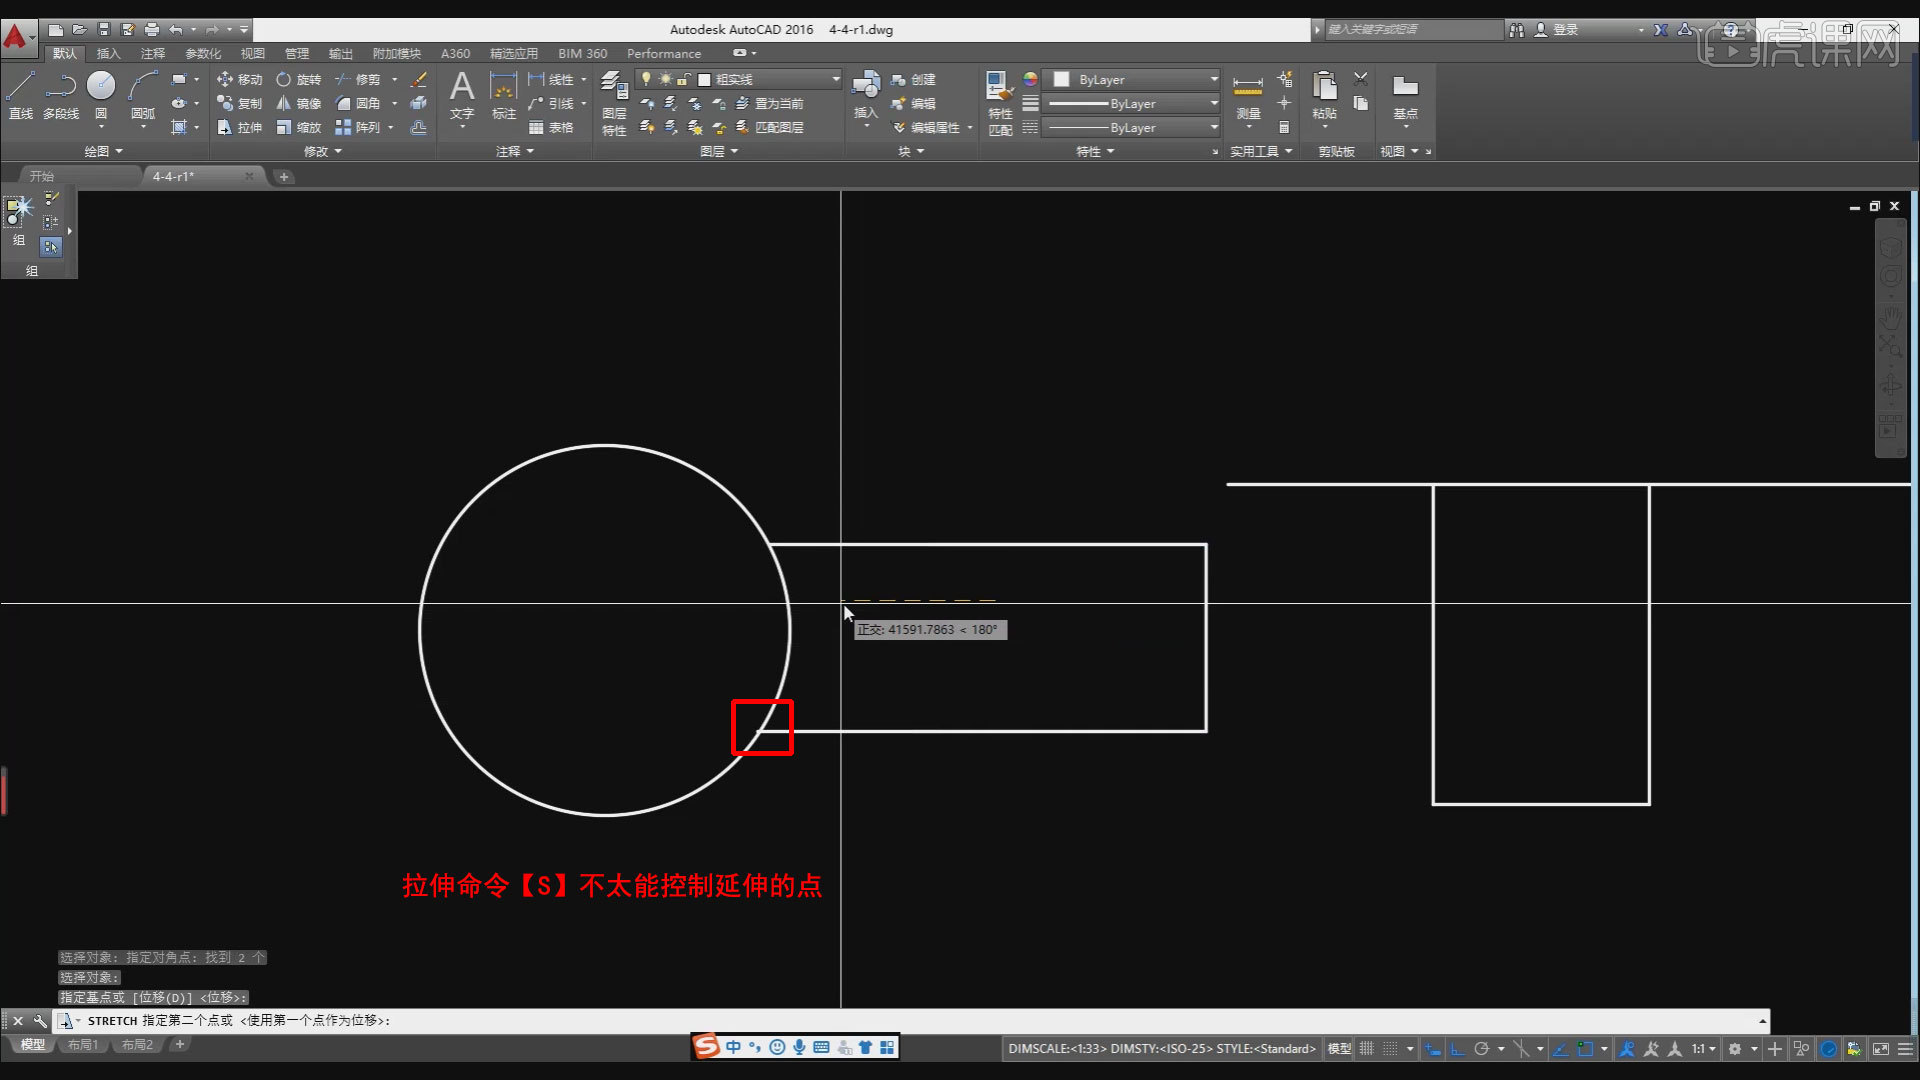Activate the Stretch (拉伸) command
1920x1080 pixels.
tap(240, 127)
